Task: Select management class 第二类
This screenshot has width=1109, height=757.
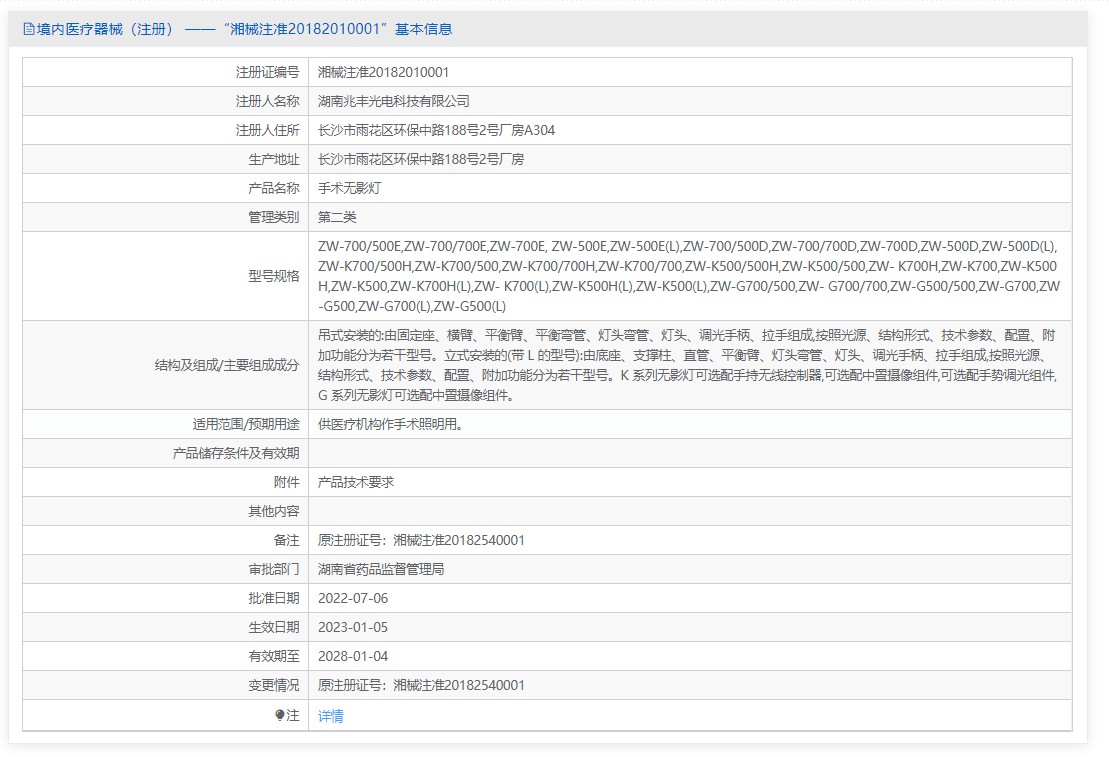Action: pyautogui.click(x=337, y=217)
